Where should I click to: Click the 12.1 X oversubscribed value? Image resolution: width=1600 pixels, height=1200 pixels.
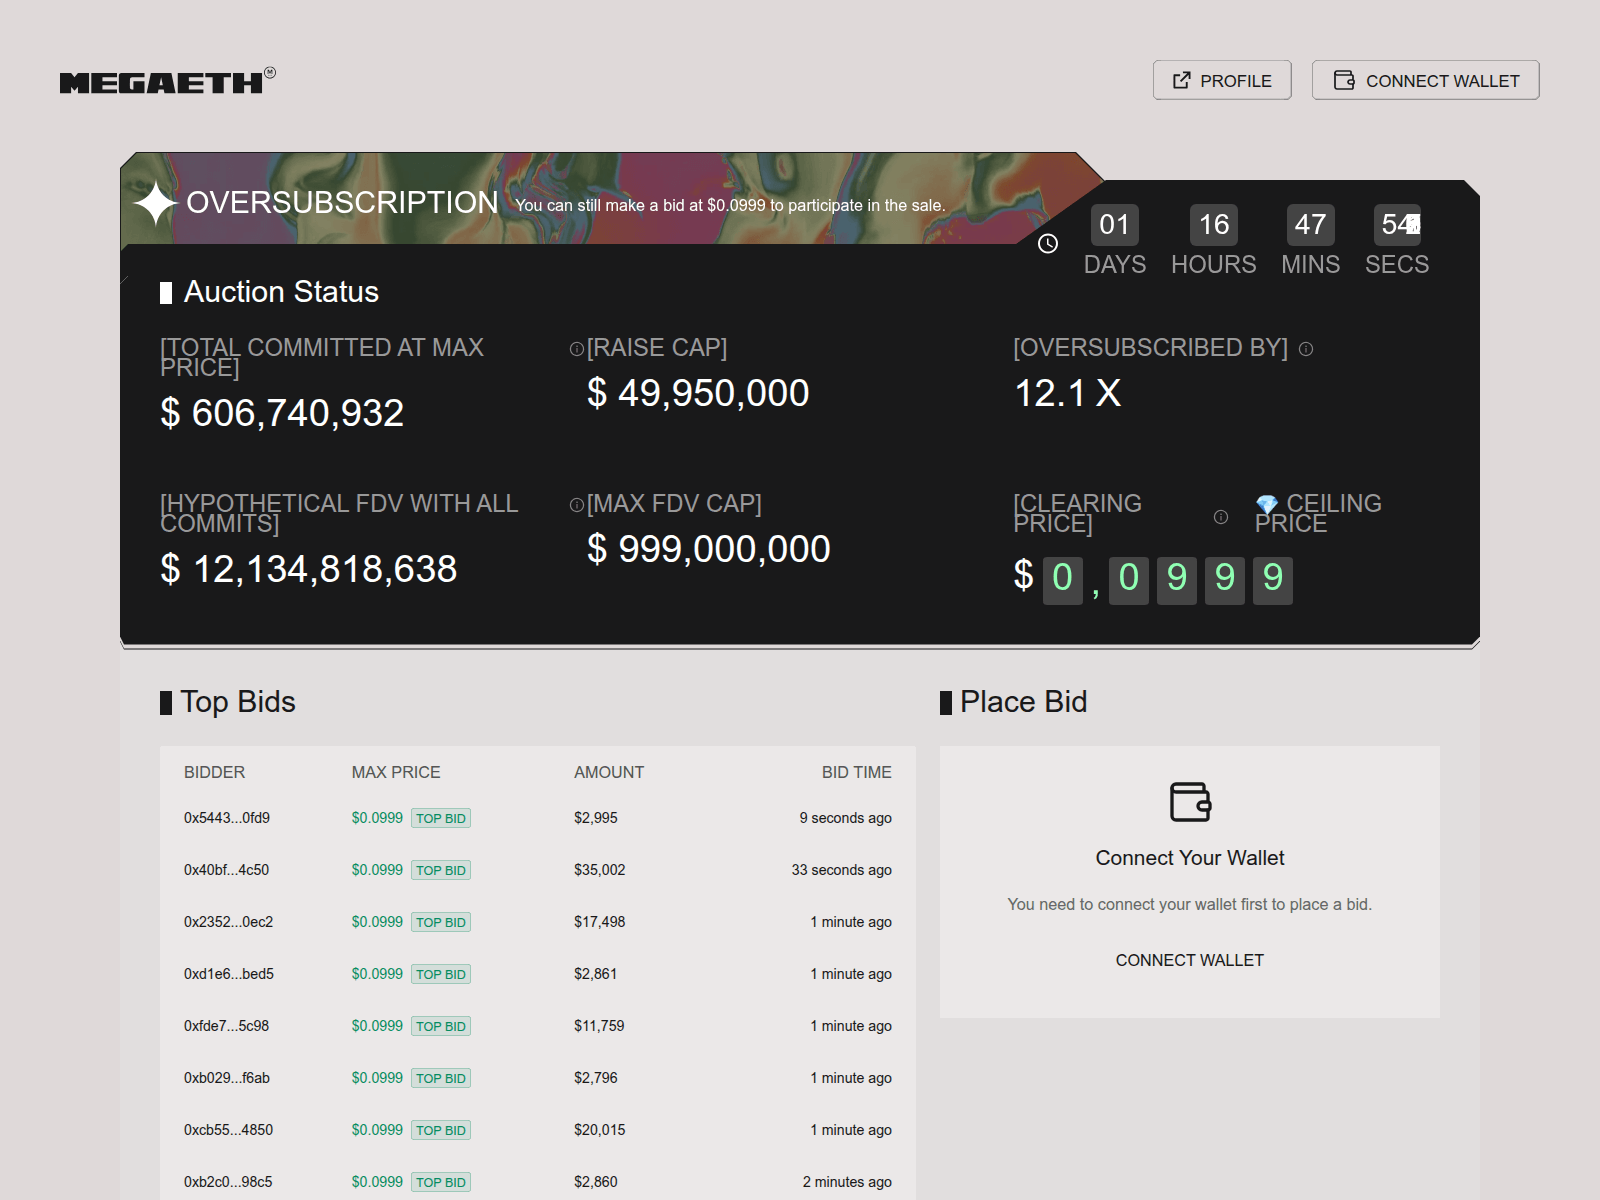1067,393
